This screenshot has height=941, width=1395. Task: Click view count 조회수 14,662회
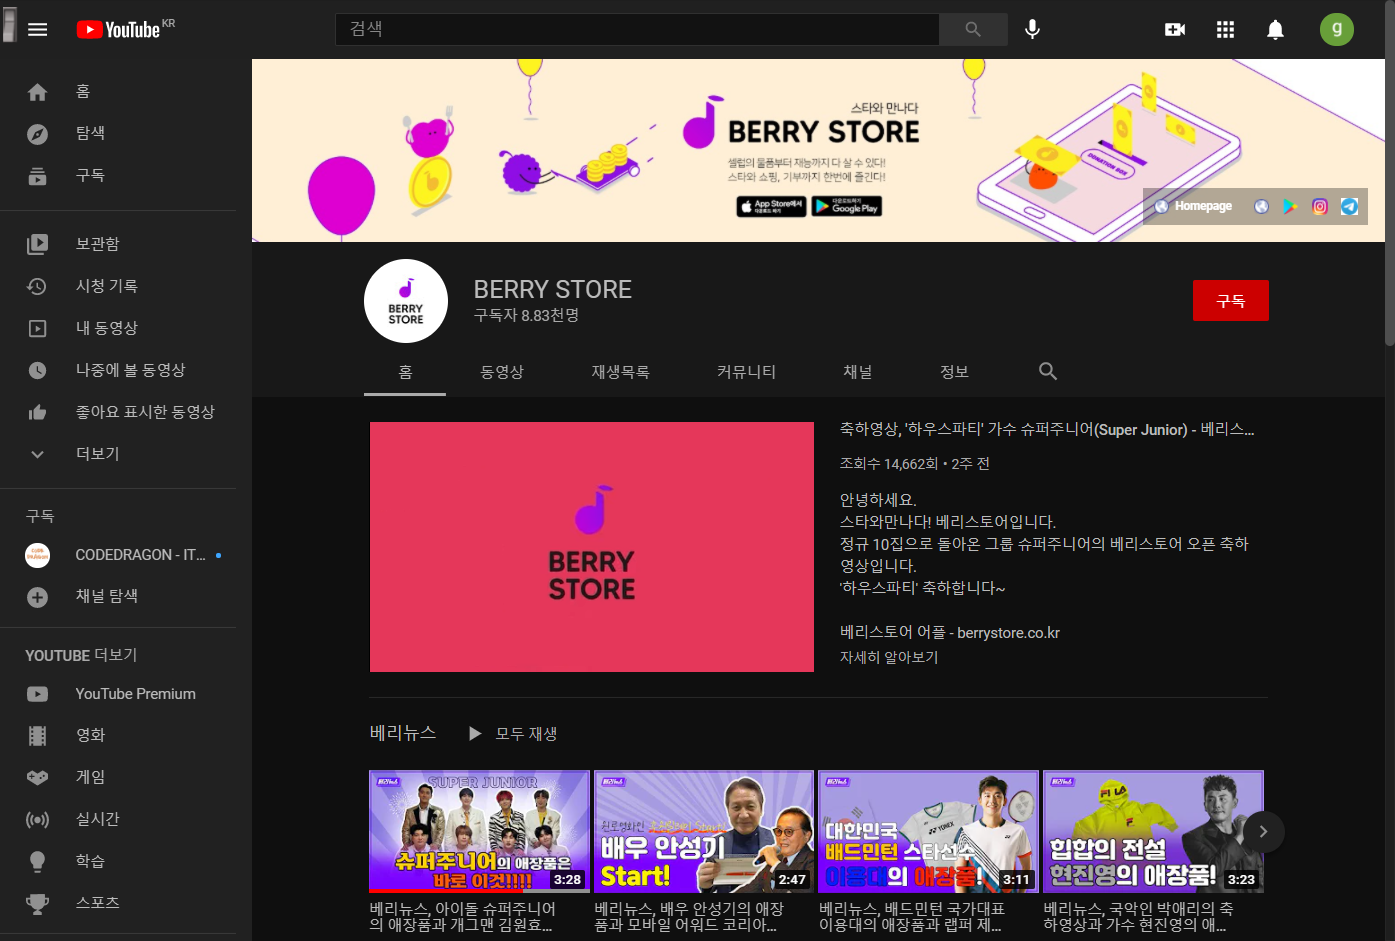889,464
